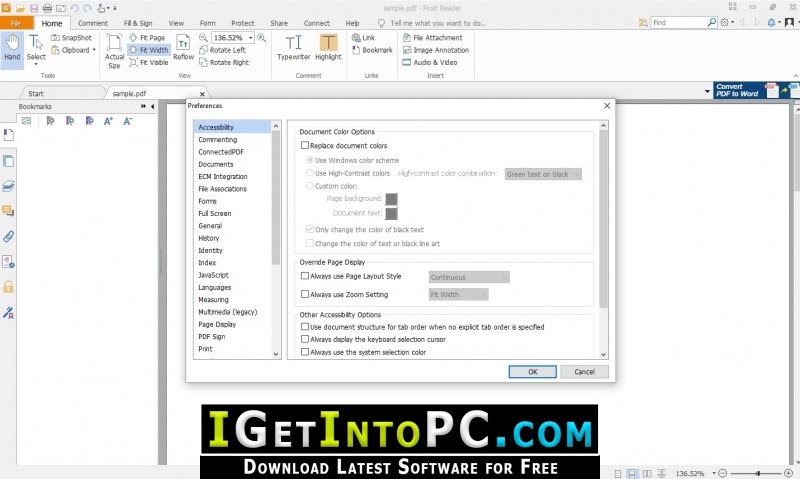The image size is (800, 479).
Task: Switch to the Fill & Sign tab
Action: (138, 23)
